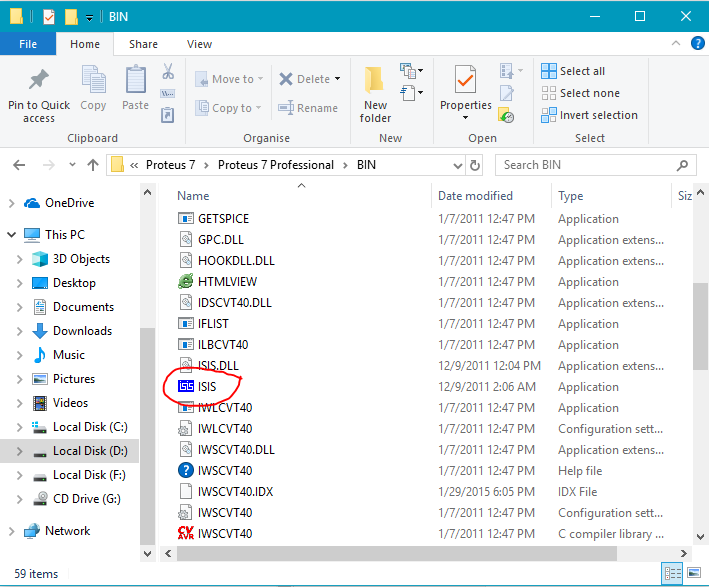Collapse the ribbon with the chevron
Screen dimensions: 709x587
click(x=676, y=43)
